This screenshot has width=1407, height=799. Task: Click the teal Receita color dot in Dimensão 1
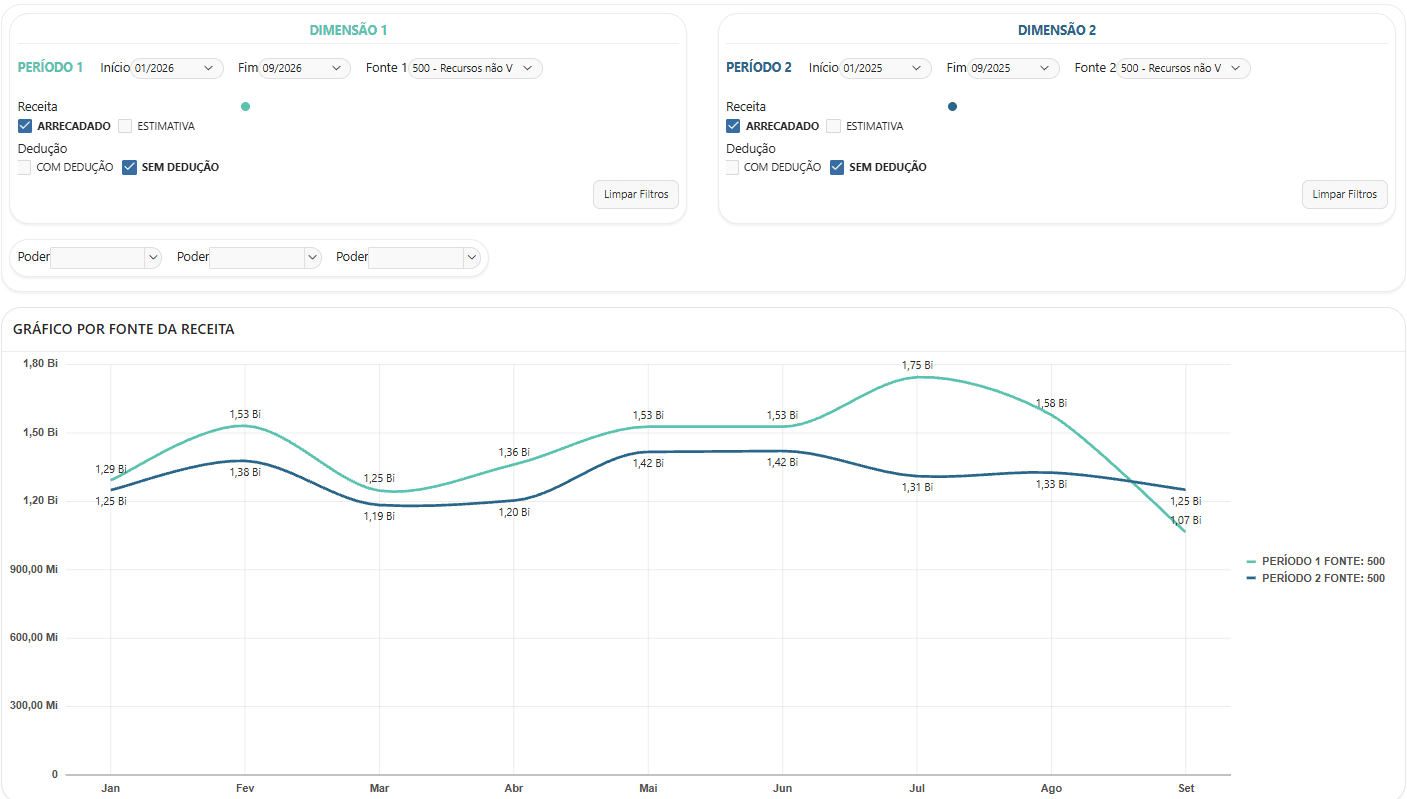[x=246, y=106]
